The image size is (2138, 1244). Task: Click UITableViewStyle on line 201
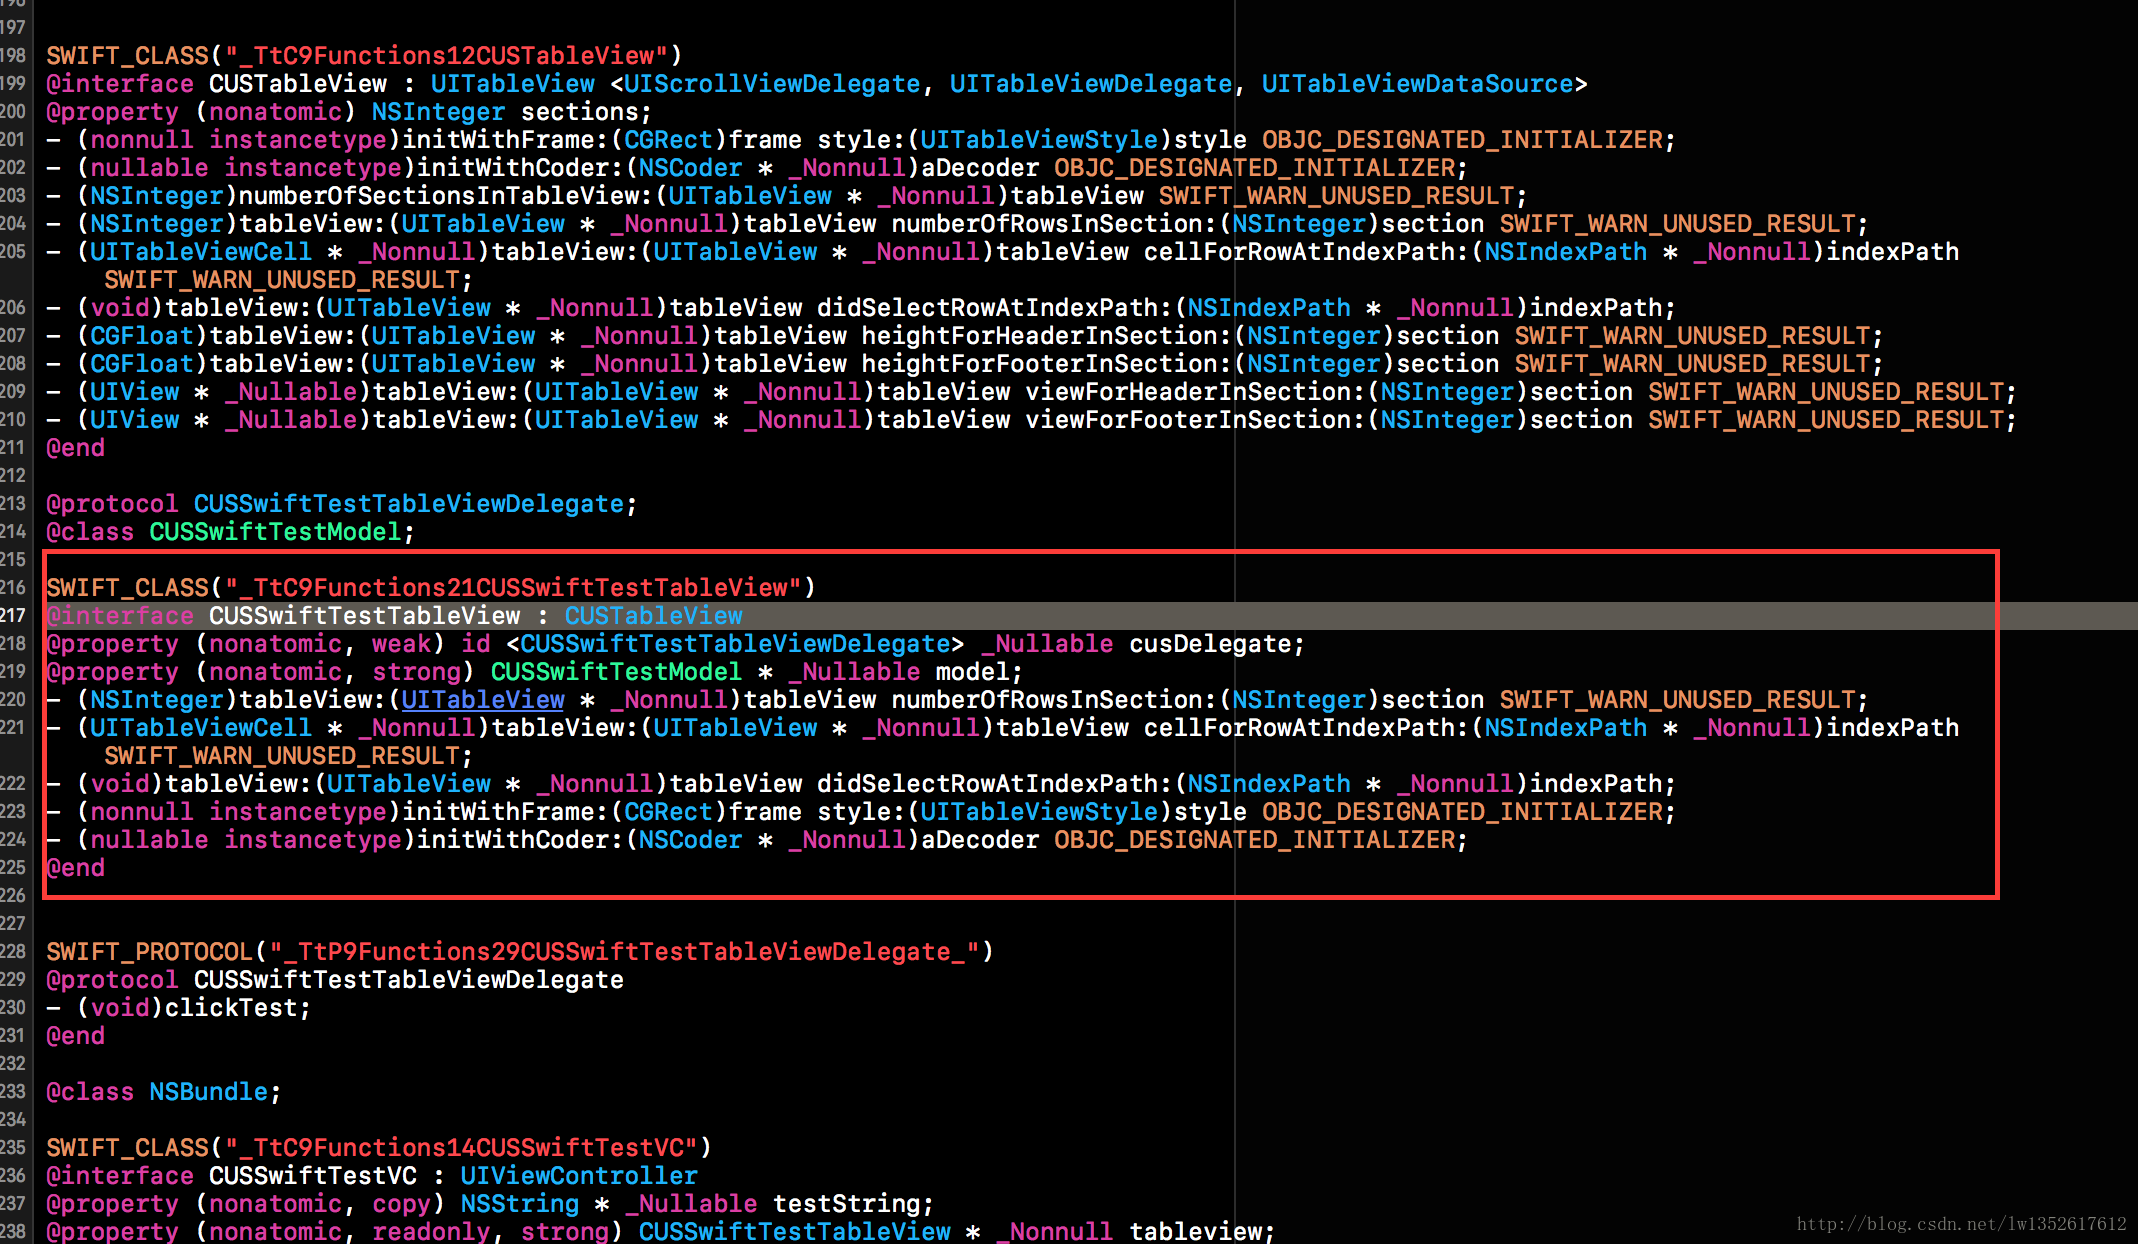[x=1039, y=140]
